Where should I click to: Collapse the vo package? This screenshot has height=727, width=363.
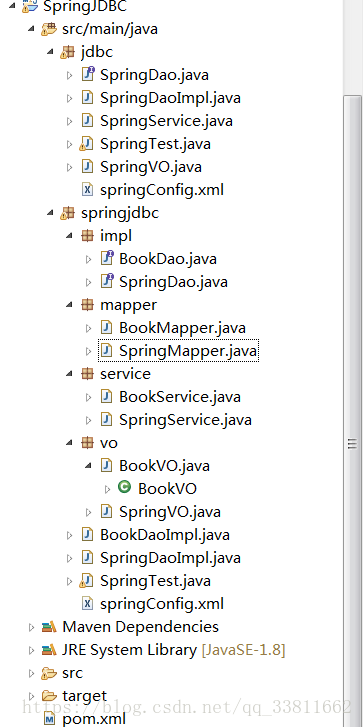(x=70, y=443)
